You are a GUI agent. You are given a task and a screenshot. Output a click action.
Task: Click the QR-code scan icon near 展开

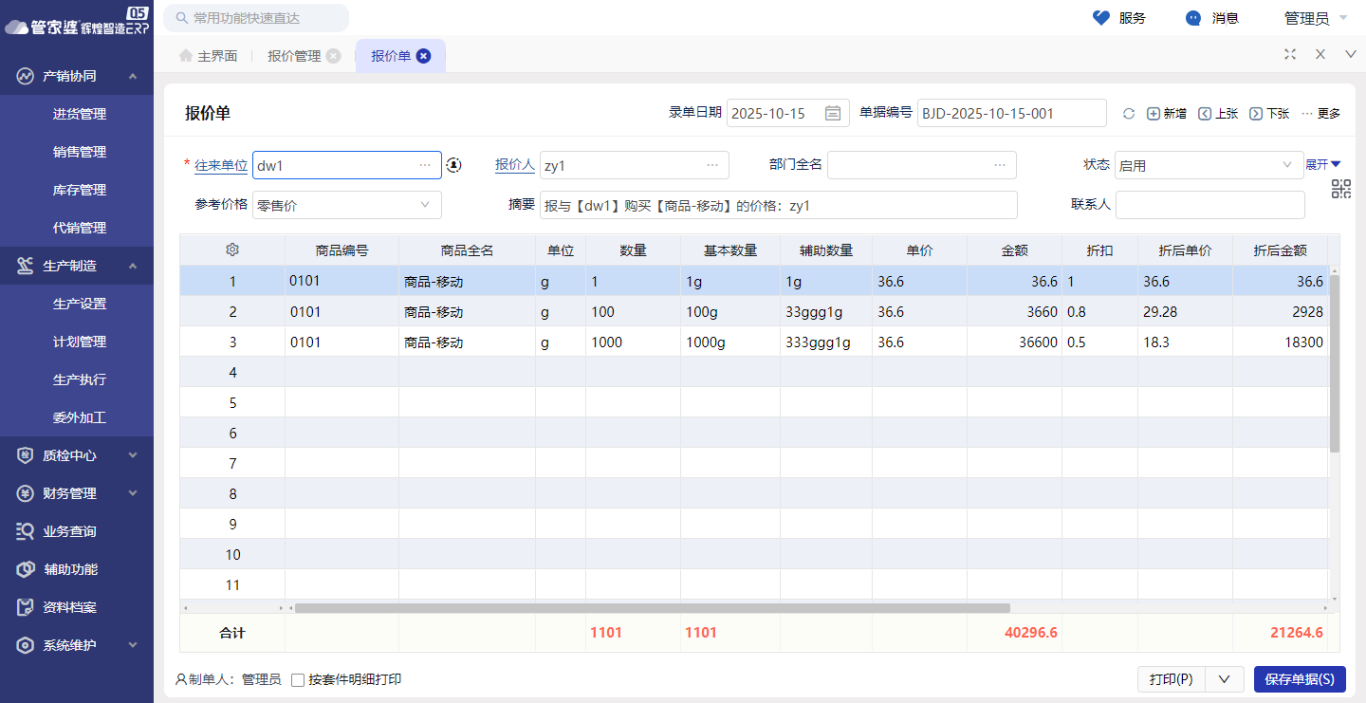(x=1343, y=188)
